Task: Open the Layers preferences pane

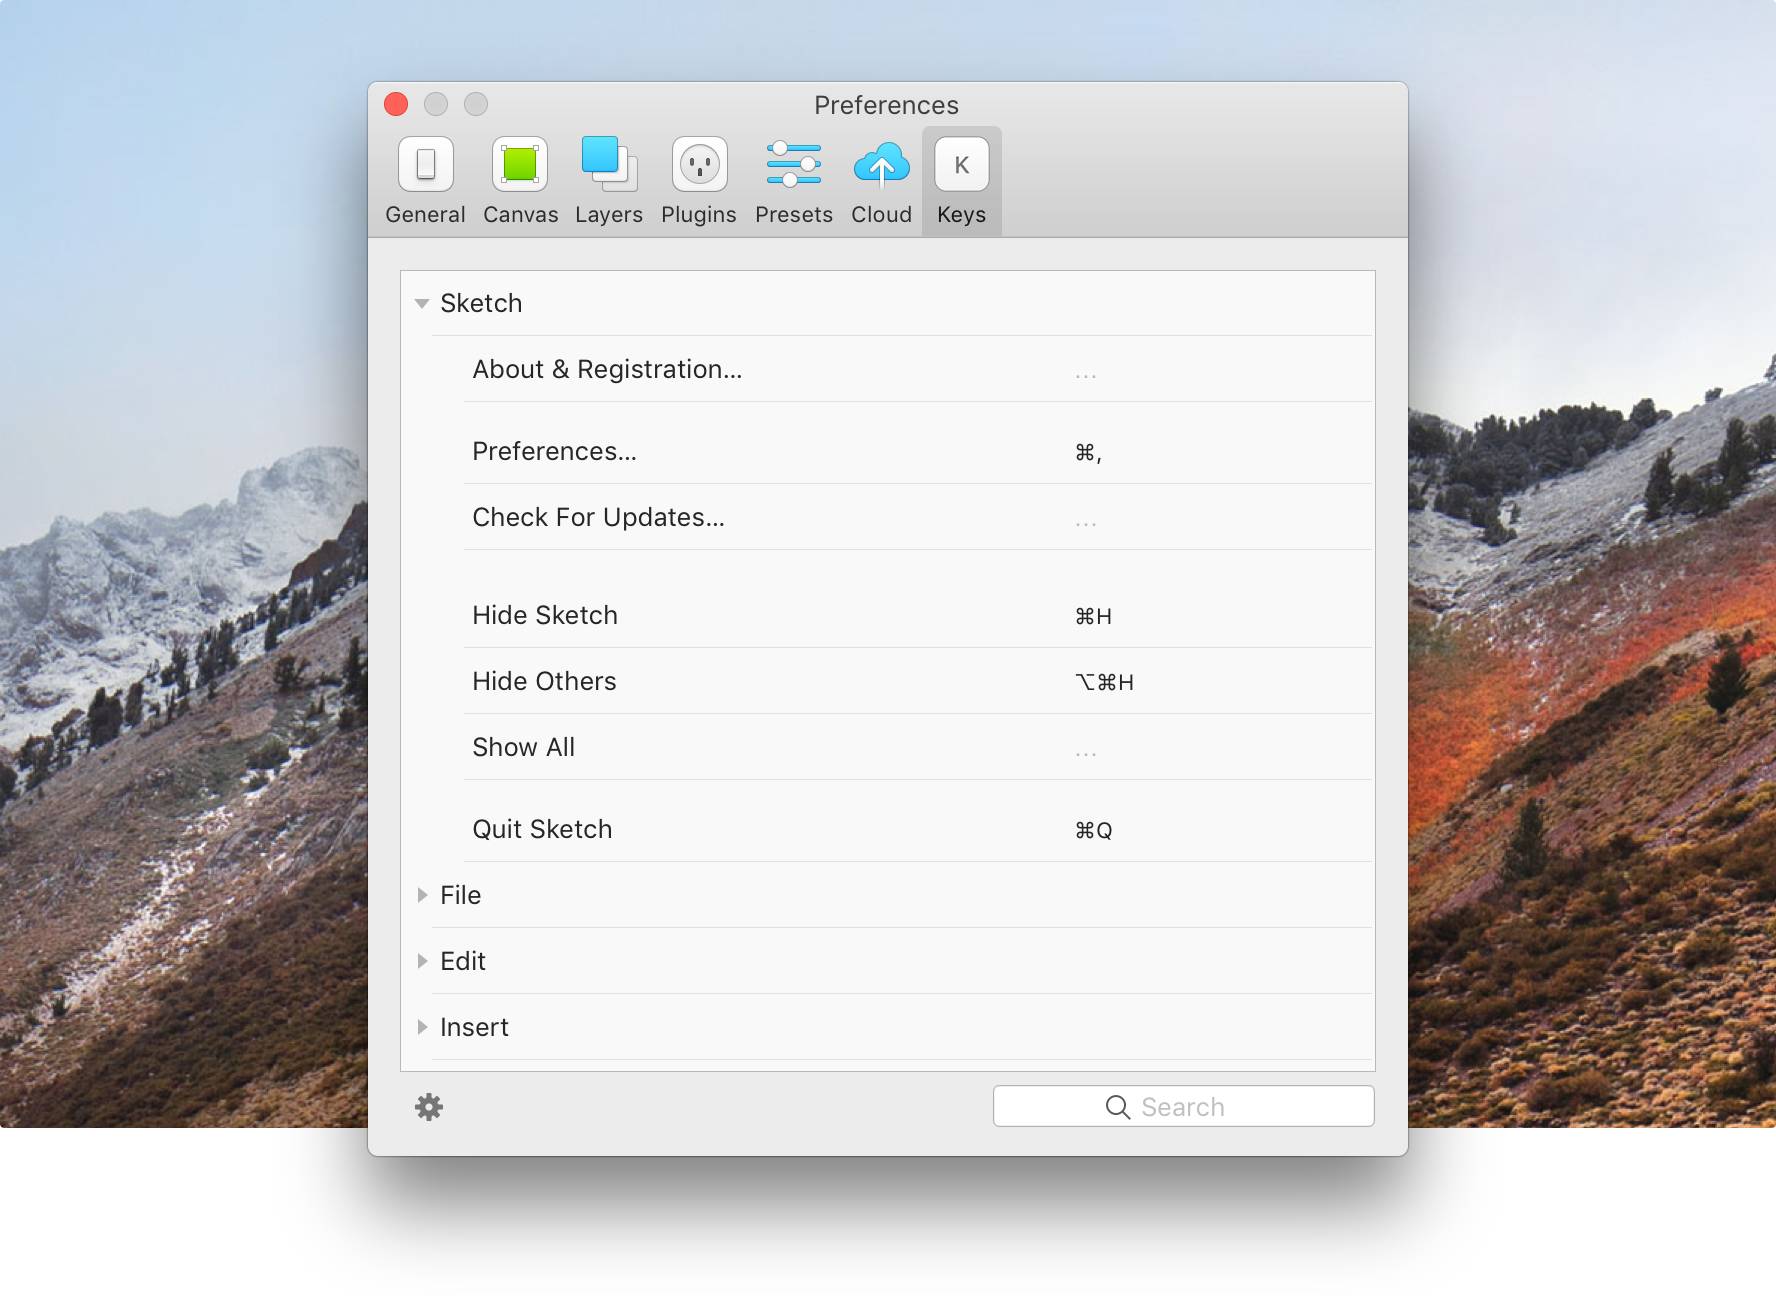Action: 609,181
